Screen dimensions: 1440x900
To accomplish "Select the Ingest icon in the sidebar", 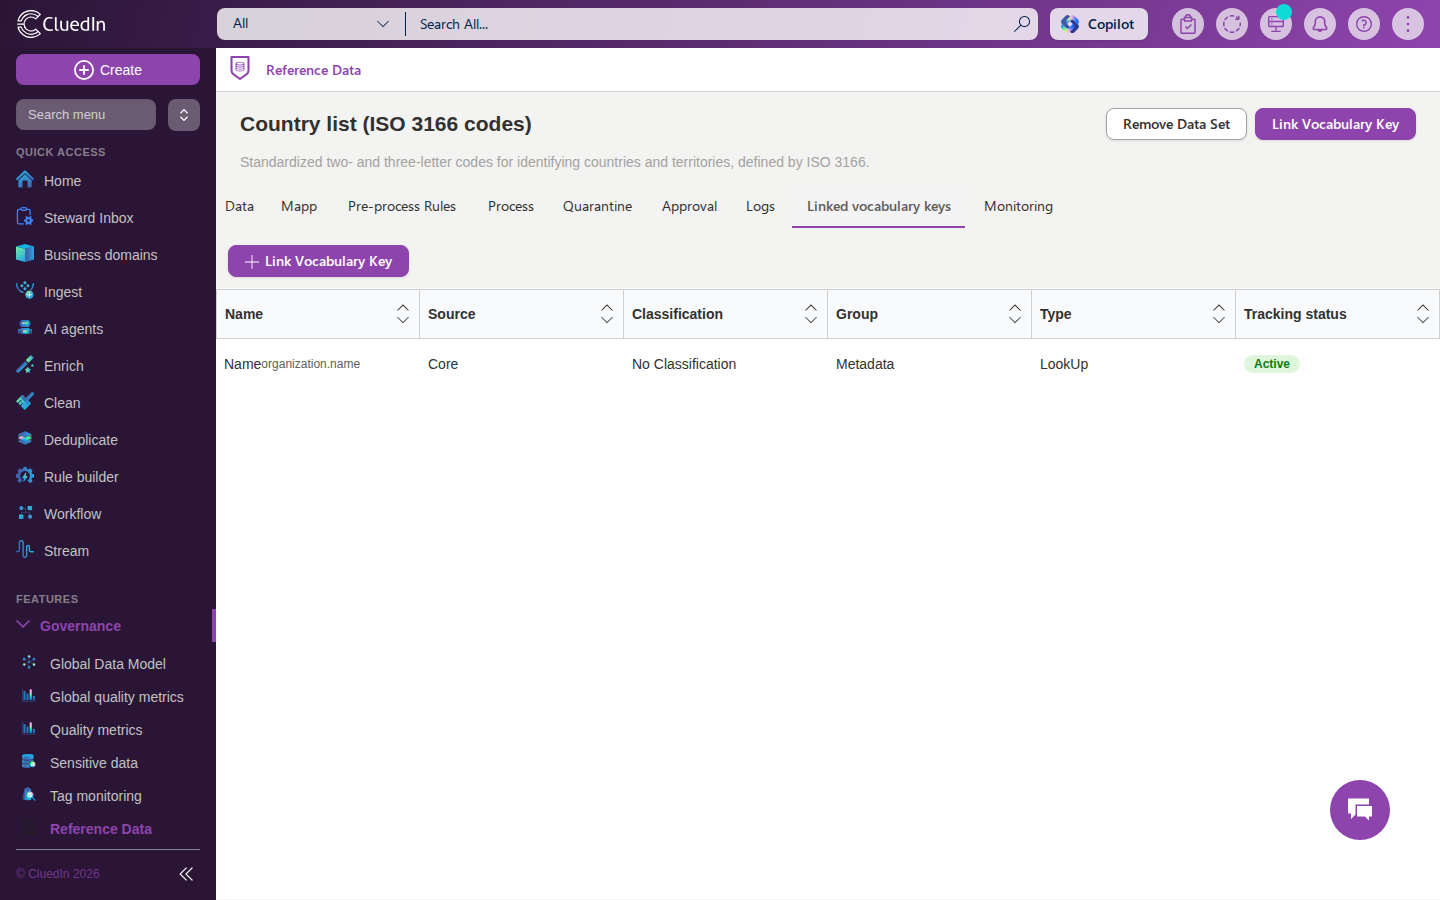I will pos(25,291).
